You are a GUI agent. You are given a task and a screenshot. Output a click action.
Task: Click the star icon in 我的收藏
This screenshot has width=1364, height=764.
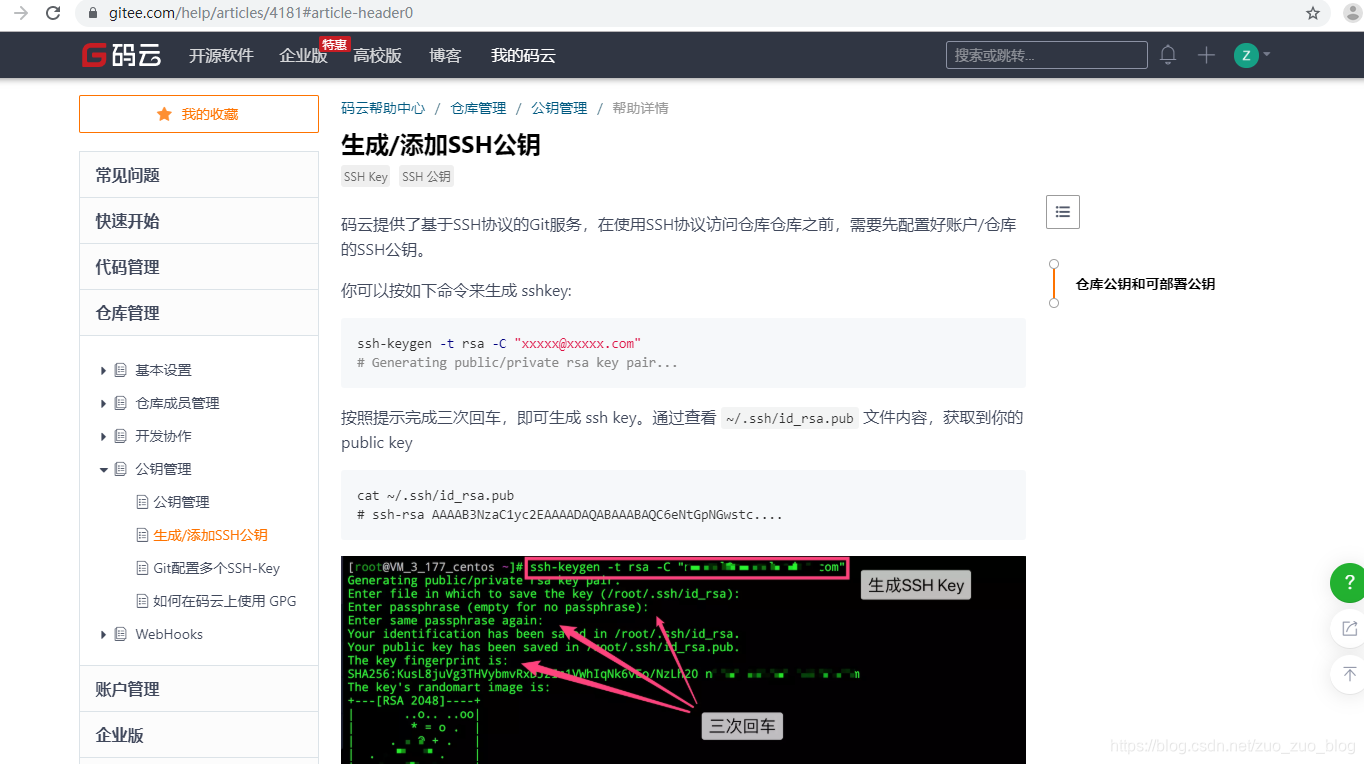point(164,114)
